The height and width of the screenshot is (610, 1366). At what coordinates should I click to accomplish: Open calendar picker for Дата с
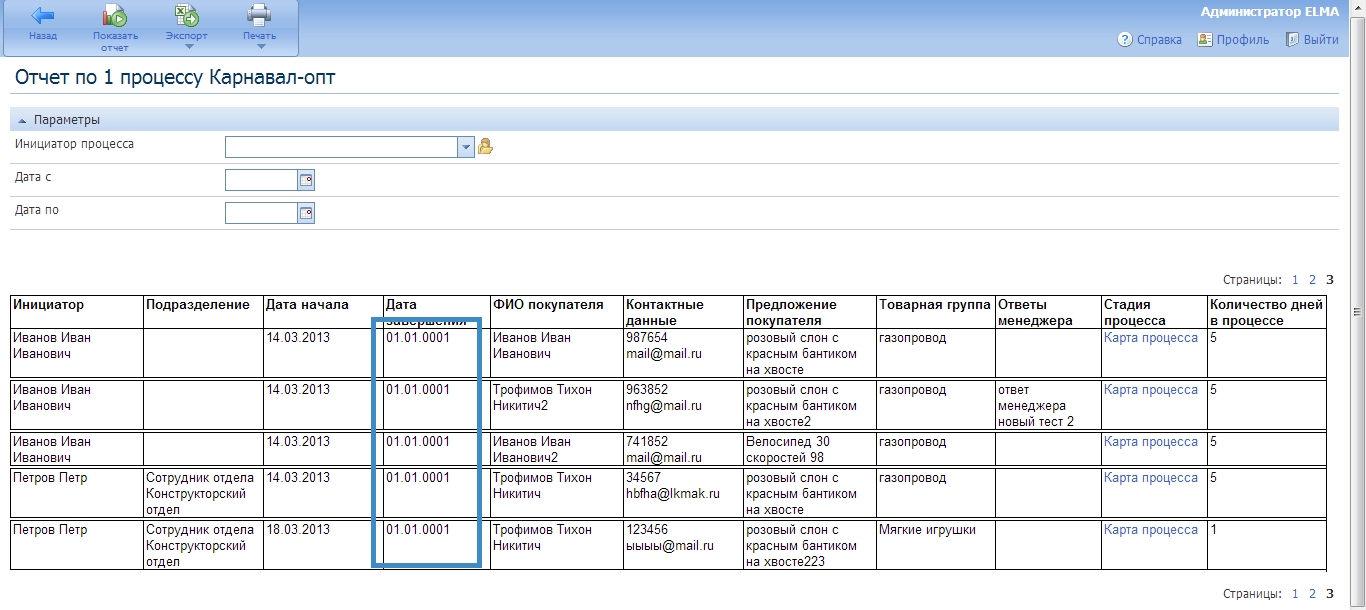click(x=307, y=180)
